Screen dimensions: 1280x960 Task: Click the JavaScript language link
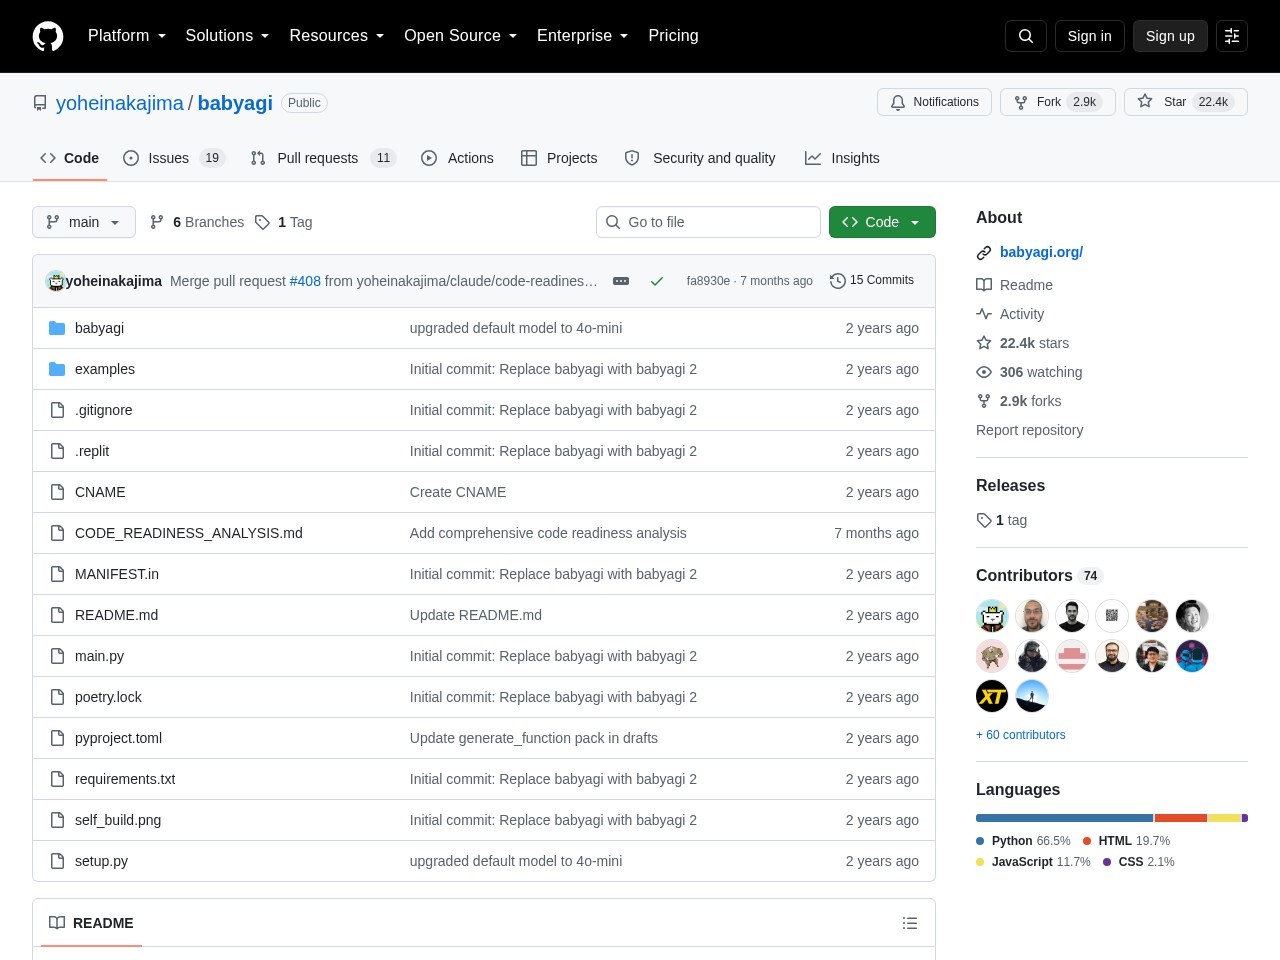click(x=1033, y=862)
